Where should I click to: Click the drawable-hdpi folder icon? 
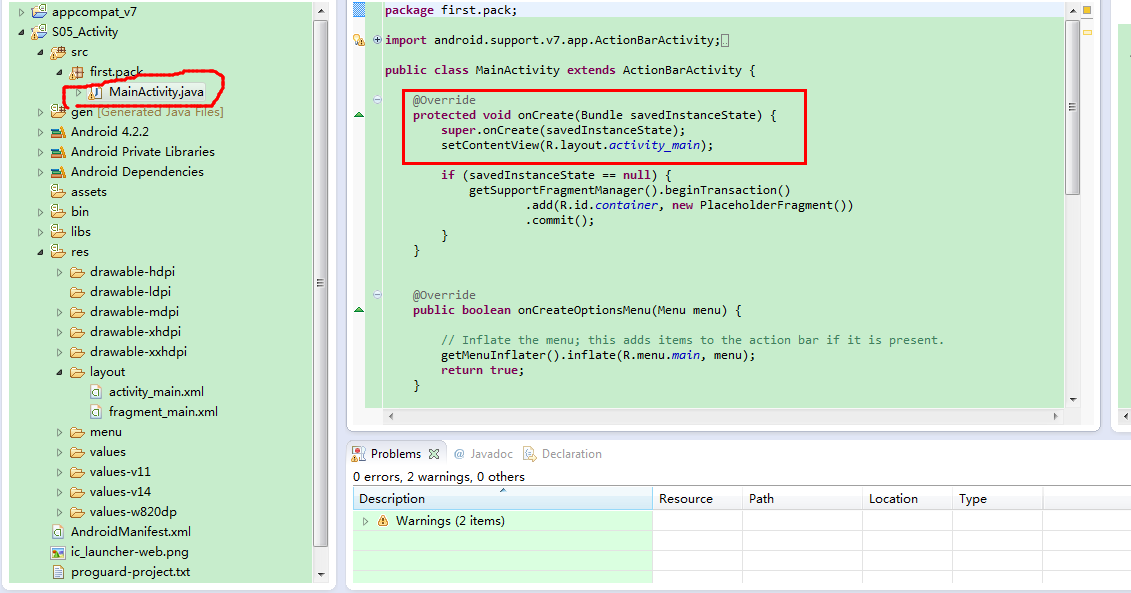[x=77, y=272]
